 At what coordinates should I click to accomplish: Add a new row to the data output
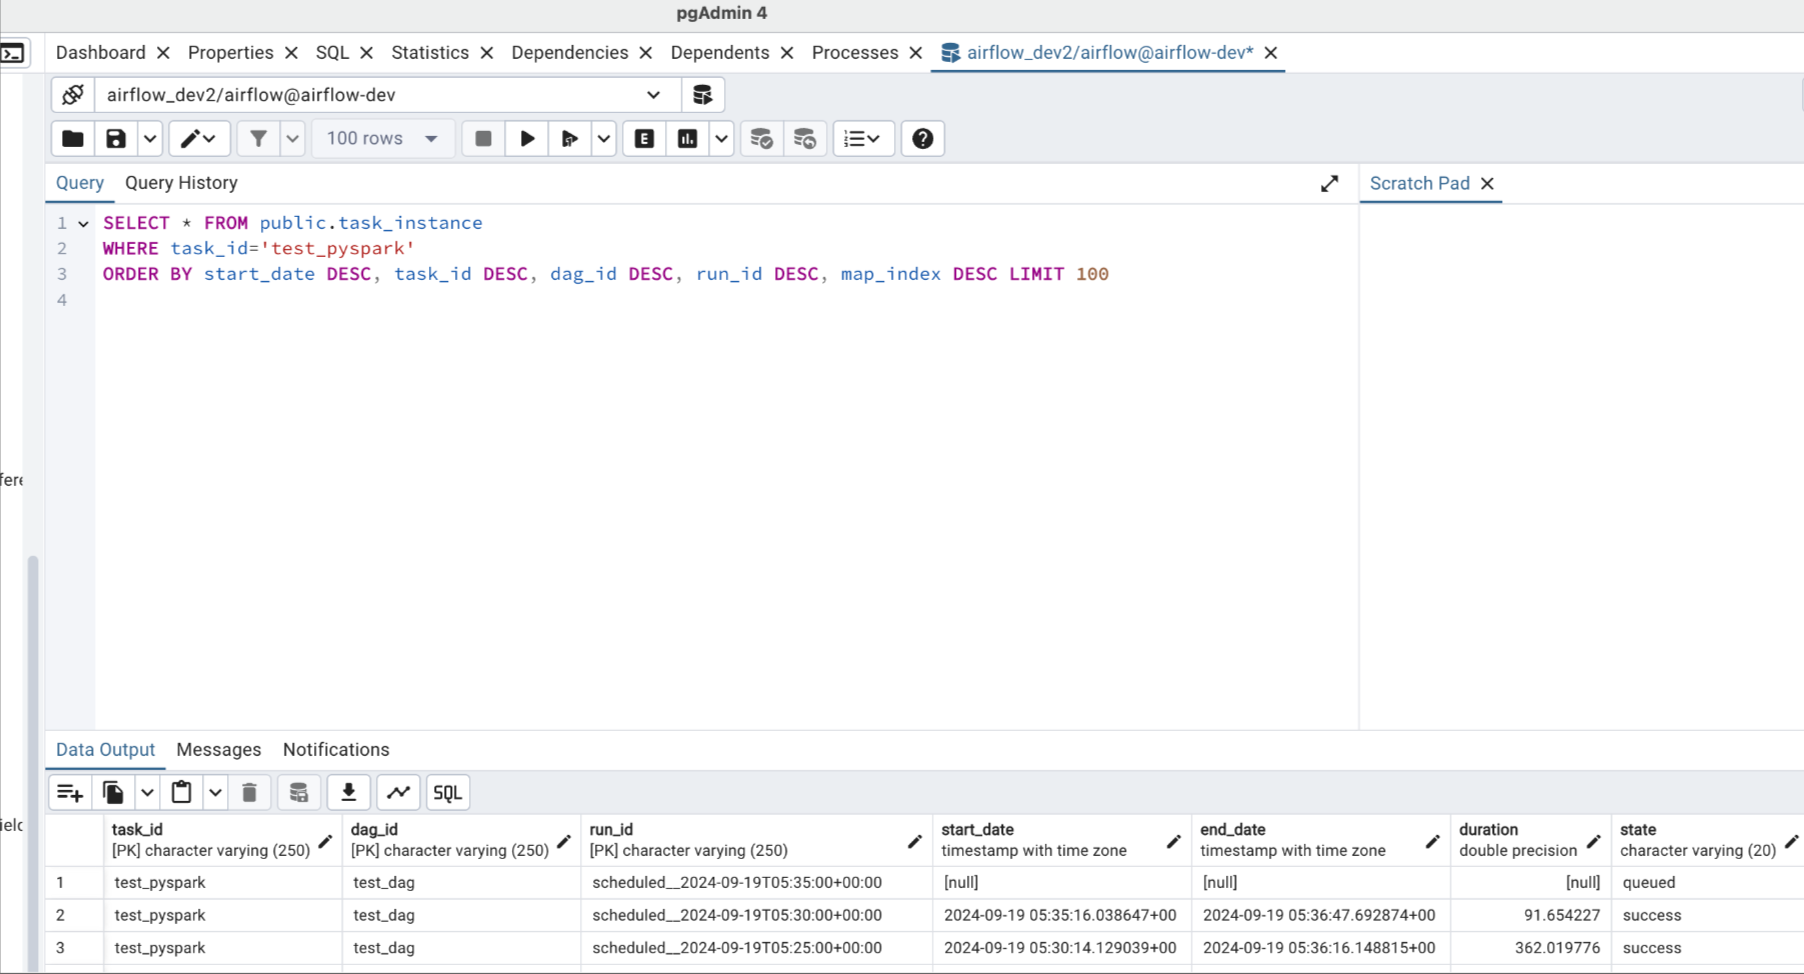pos(70,793)
